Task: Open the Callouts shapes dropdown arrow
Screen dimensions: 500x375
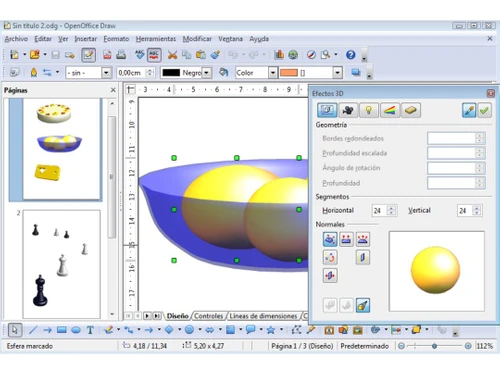Action: [261, 330]
